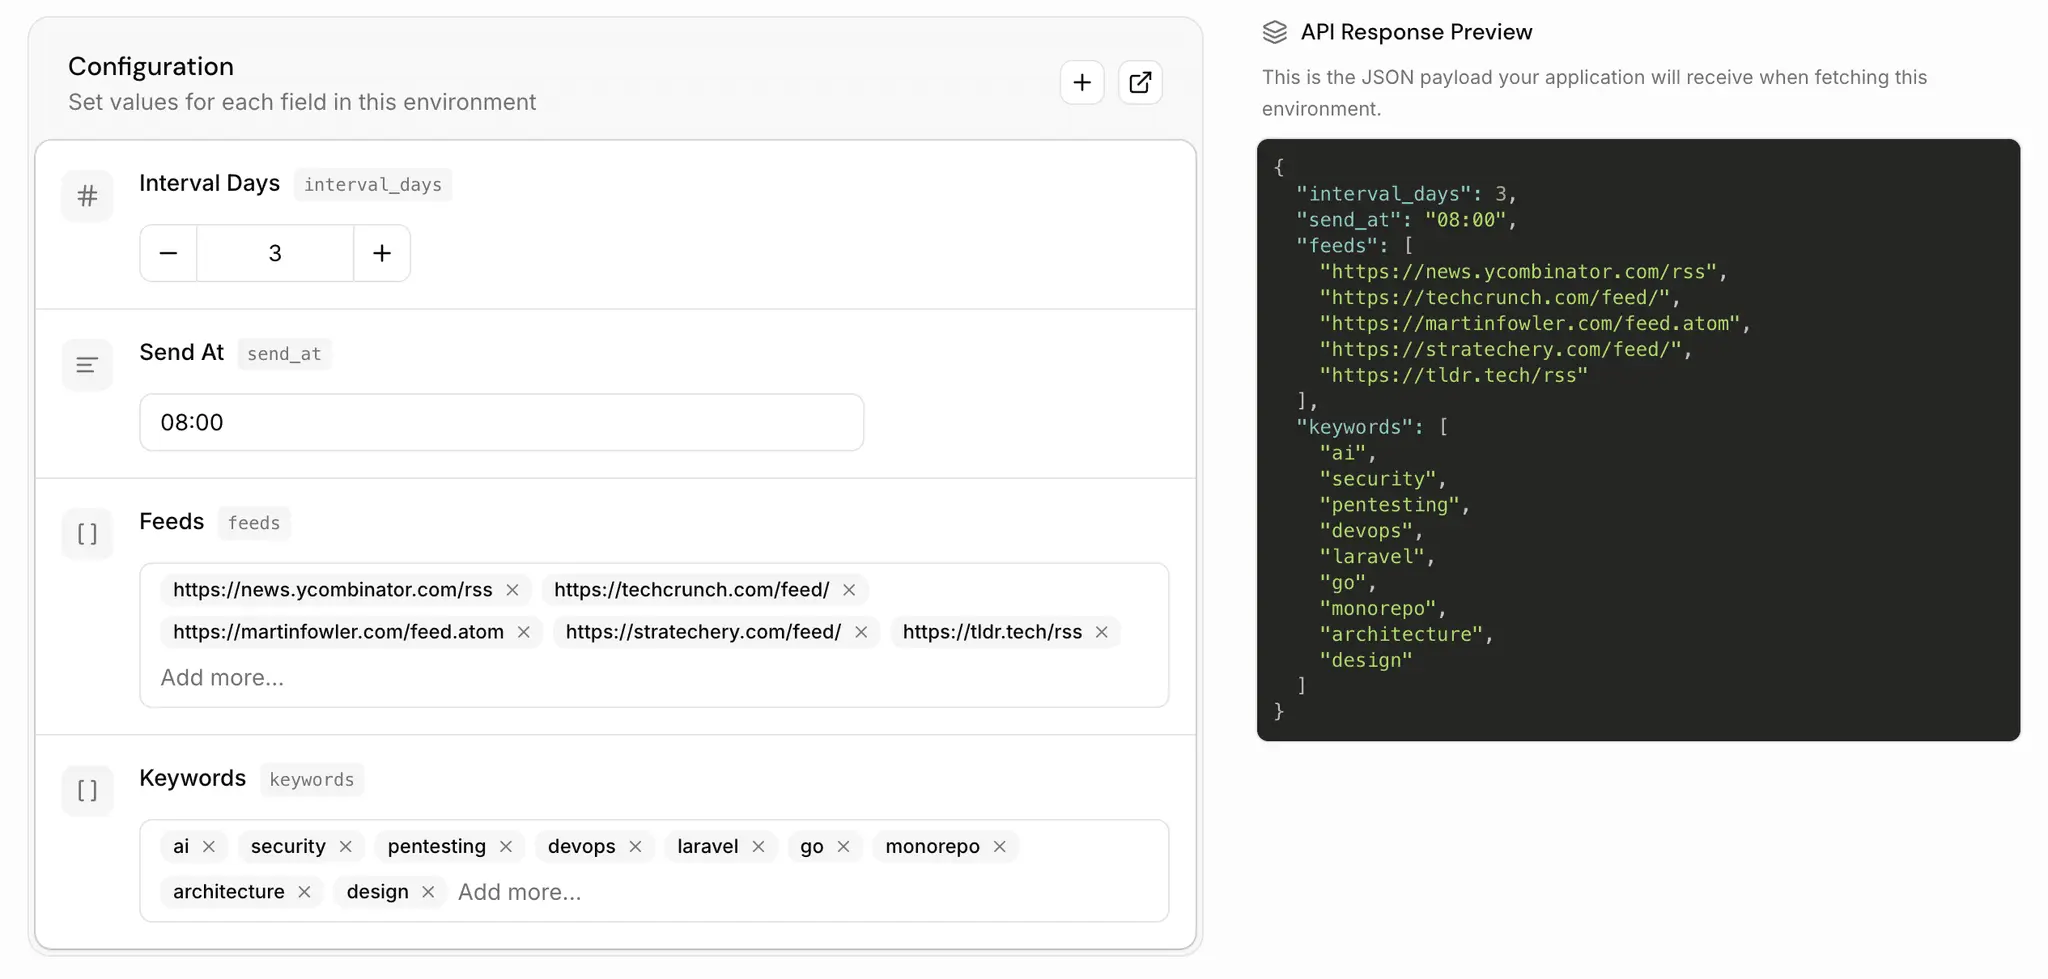Remove the stratechery.com/feed/ feed tag
The height and width of the screenshot is (979, 2048).
pyautogui.click(x=861, y=632)
